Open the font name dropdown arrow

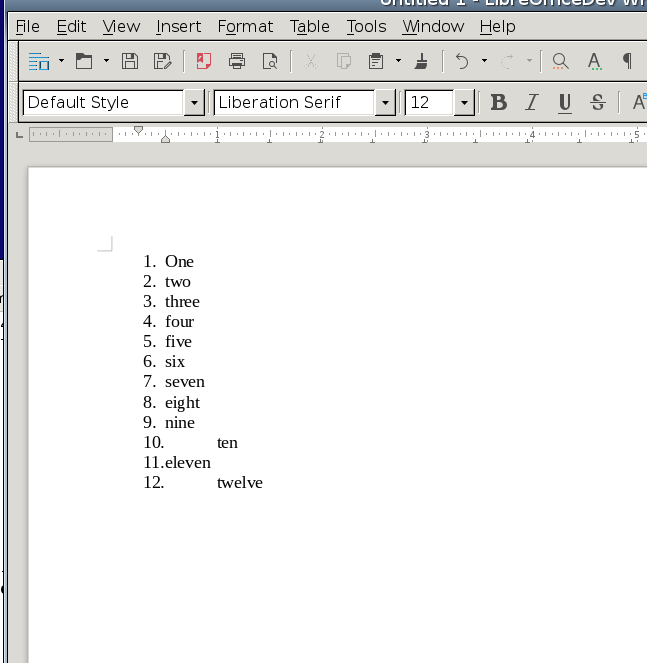[385, 102]
